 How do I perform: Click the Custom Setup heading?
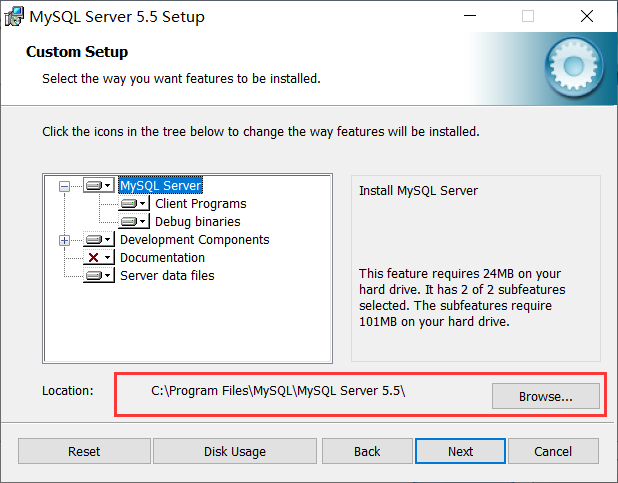click(77, 52)
